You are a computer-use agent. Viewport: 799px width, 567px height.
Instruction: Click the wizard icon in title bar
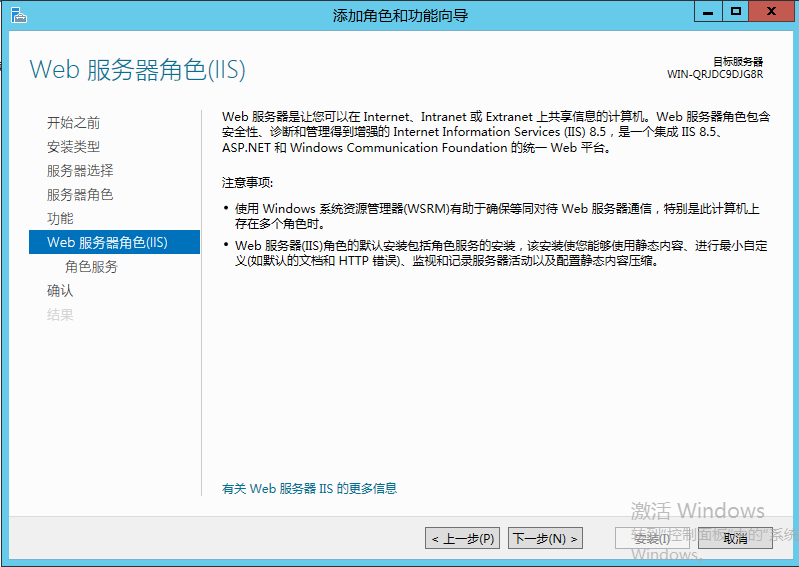pyautogui.click(x=18, y=15)
